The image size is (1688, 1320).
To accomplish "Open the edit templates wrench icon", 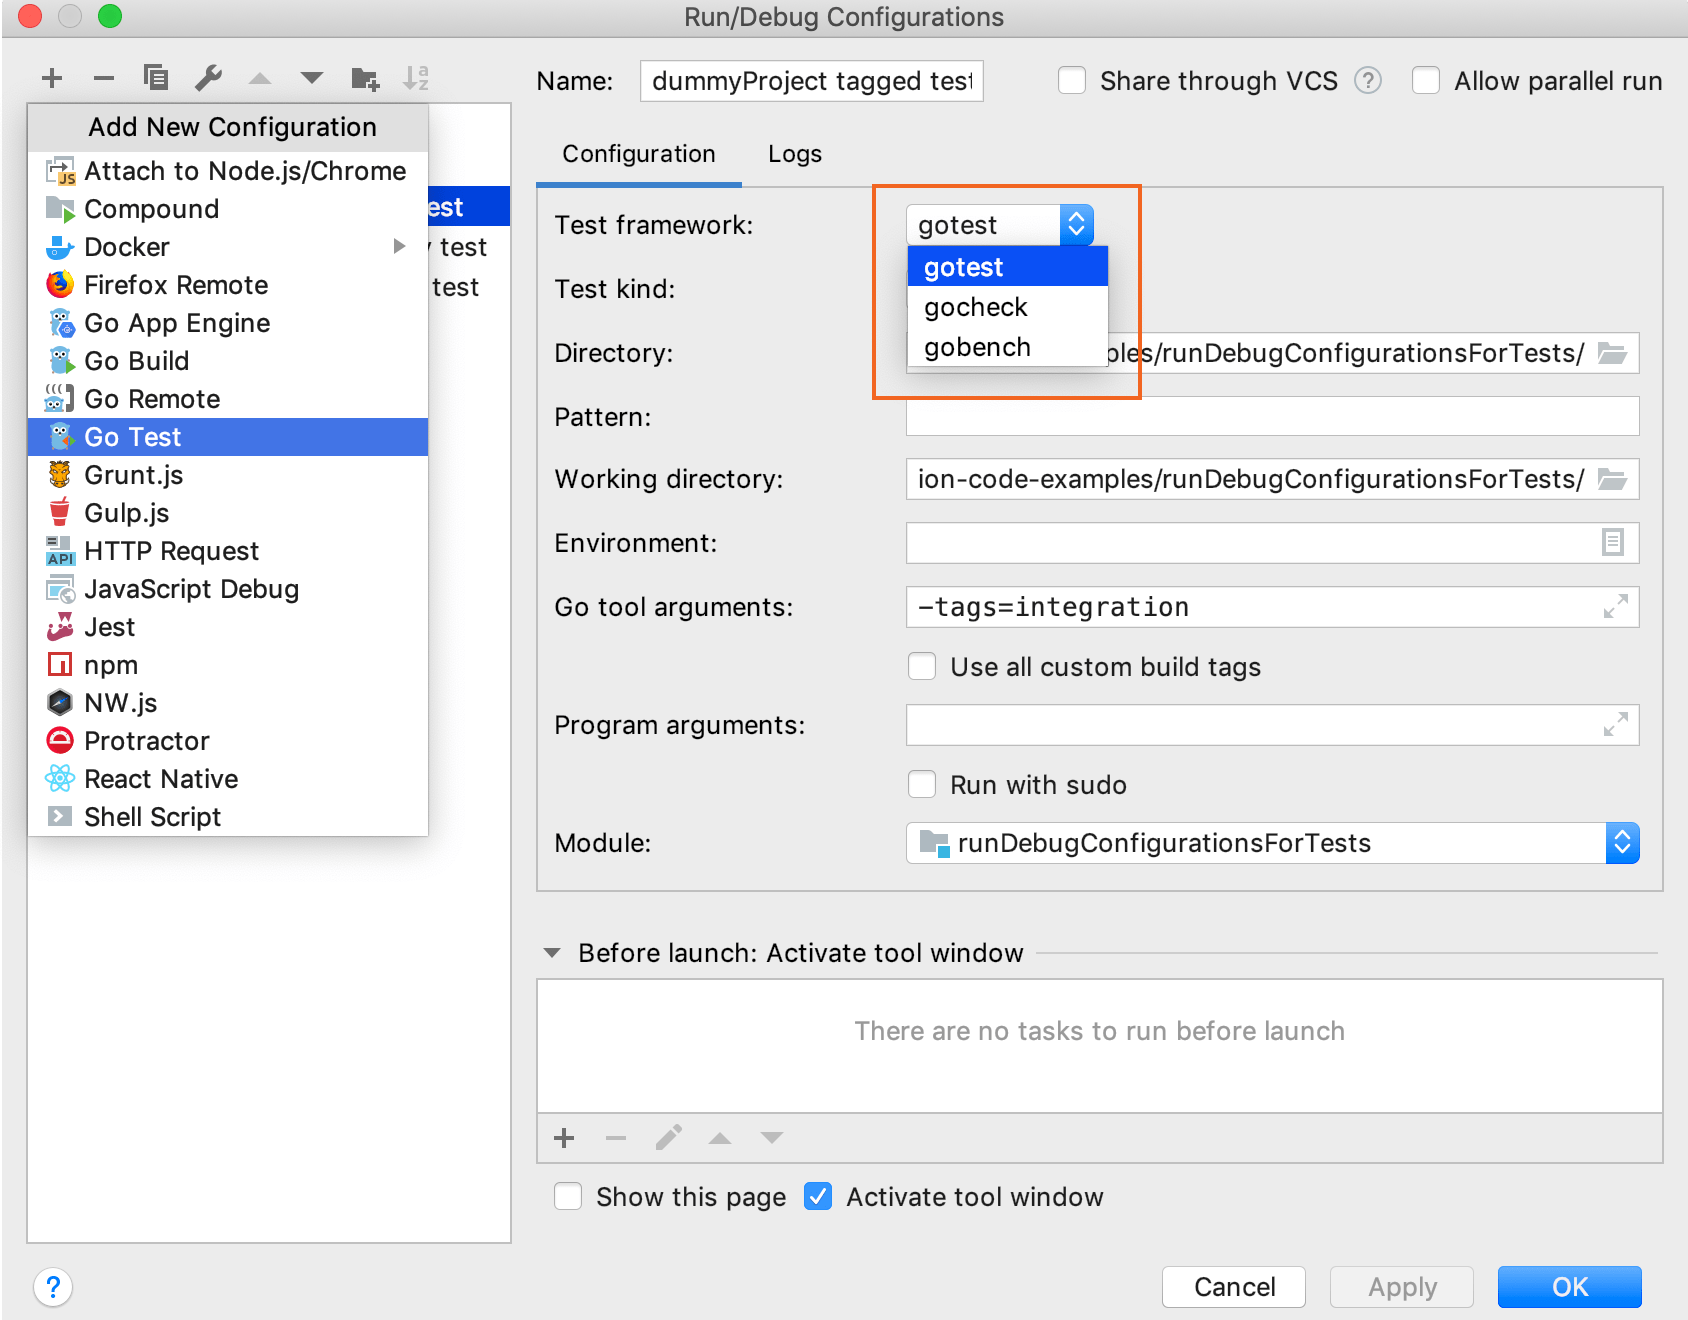I will click(x=208, y=77).
